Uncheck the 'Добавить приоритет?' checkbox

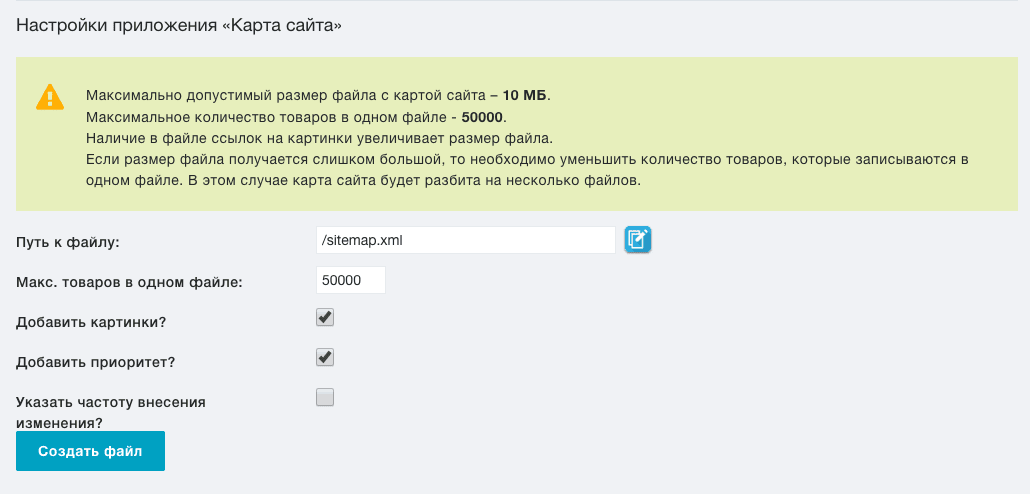(x=325, y=357)
